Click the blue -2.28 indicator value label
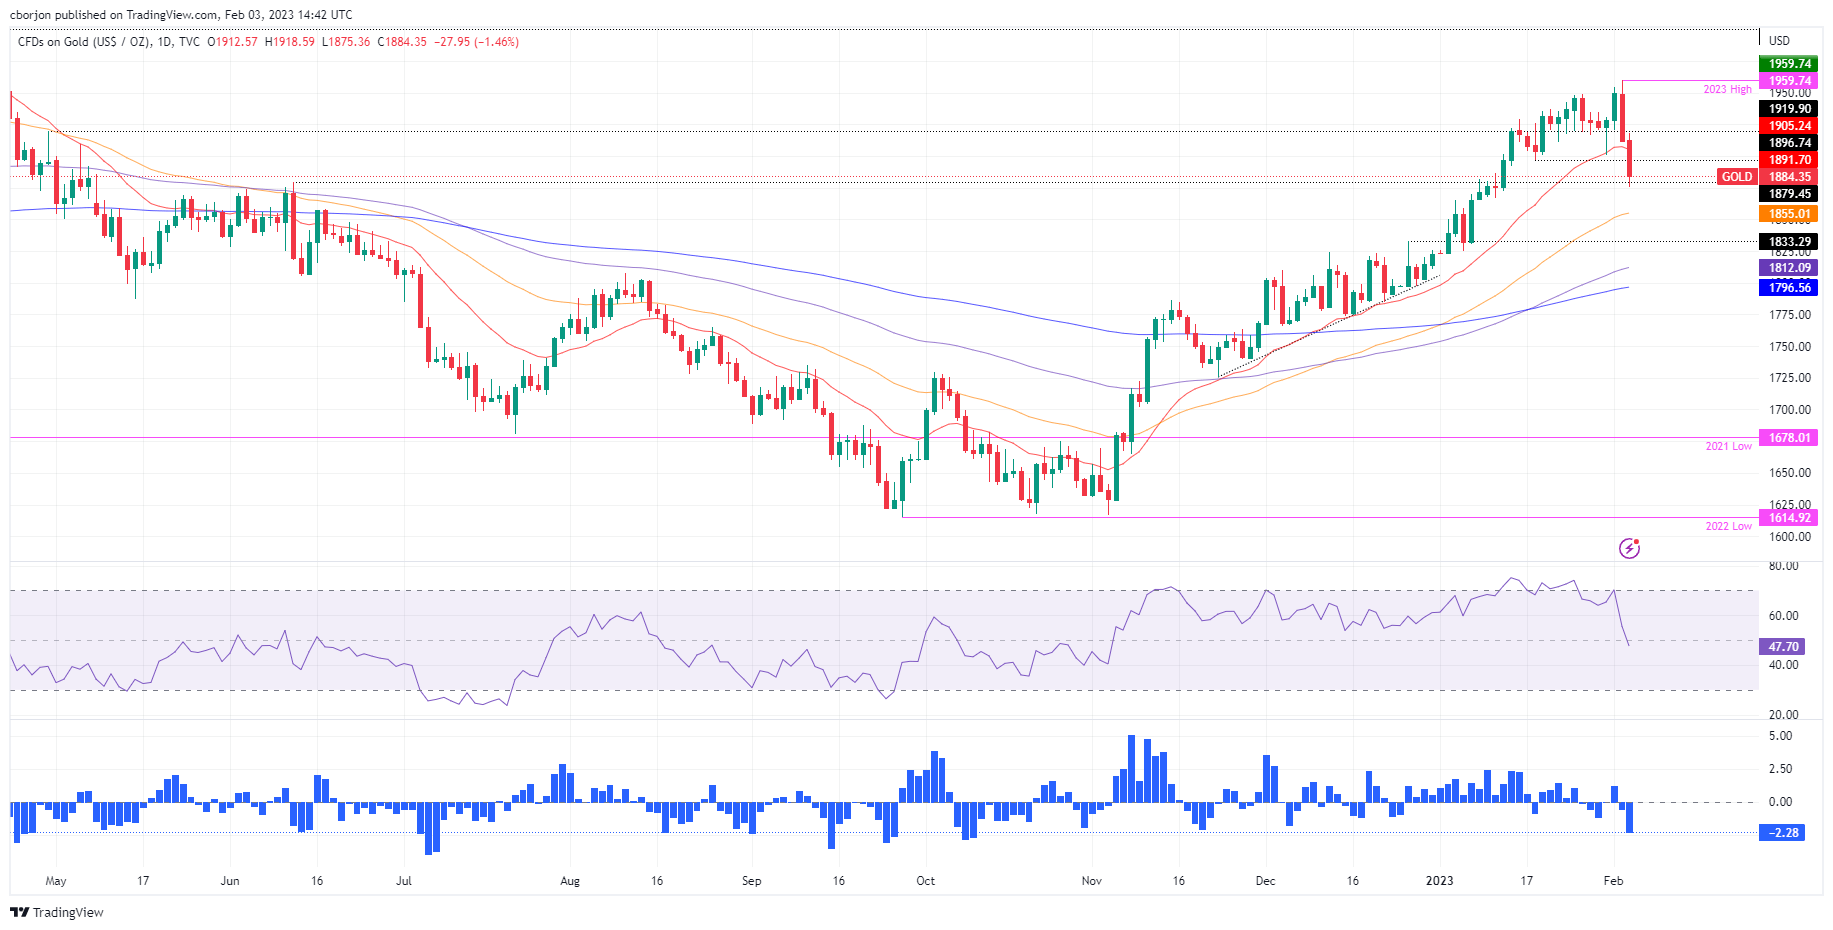 point(1784,833)
